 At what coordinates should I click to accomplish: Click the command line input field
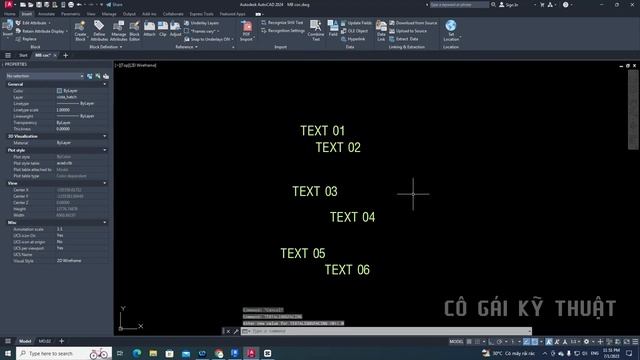[386, 331]
